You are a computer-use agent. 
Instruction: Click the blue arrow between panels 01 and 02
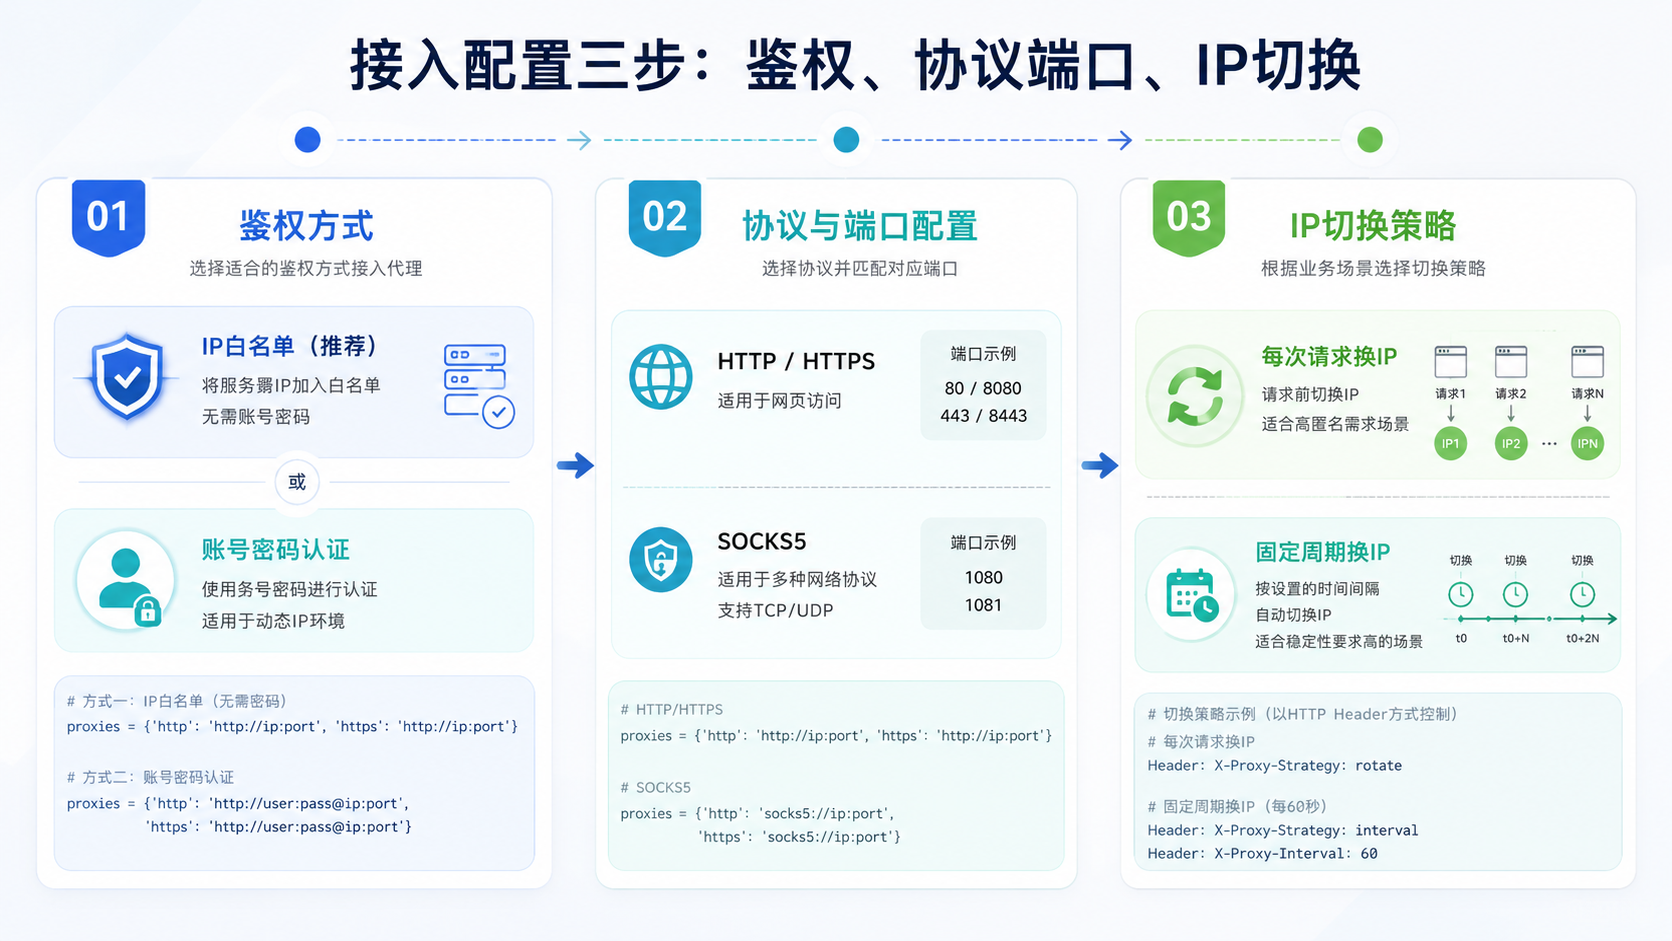(576, 465)
